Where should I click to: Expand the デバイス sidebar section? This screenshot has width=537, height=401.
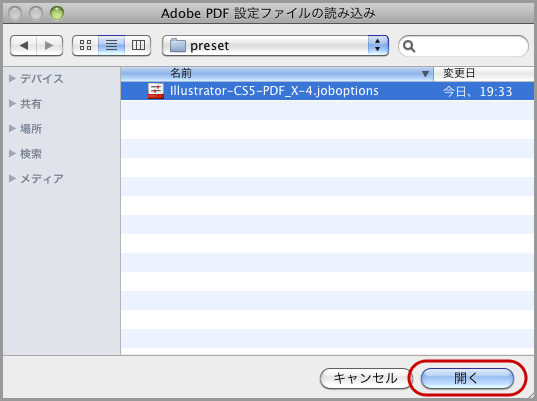[x=12, y=78]
